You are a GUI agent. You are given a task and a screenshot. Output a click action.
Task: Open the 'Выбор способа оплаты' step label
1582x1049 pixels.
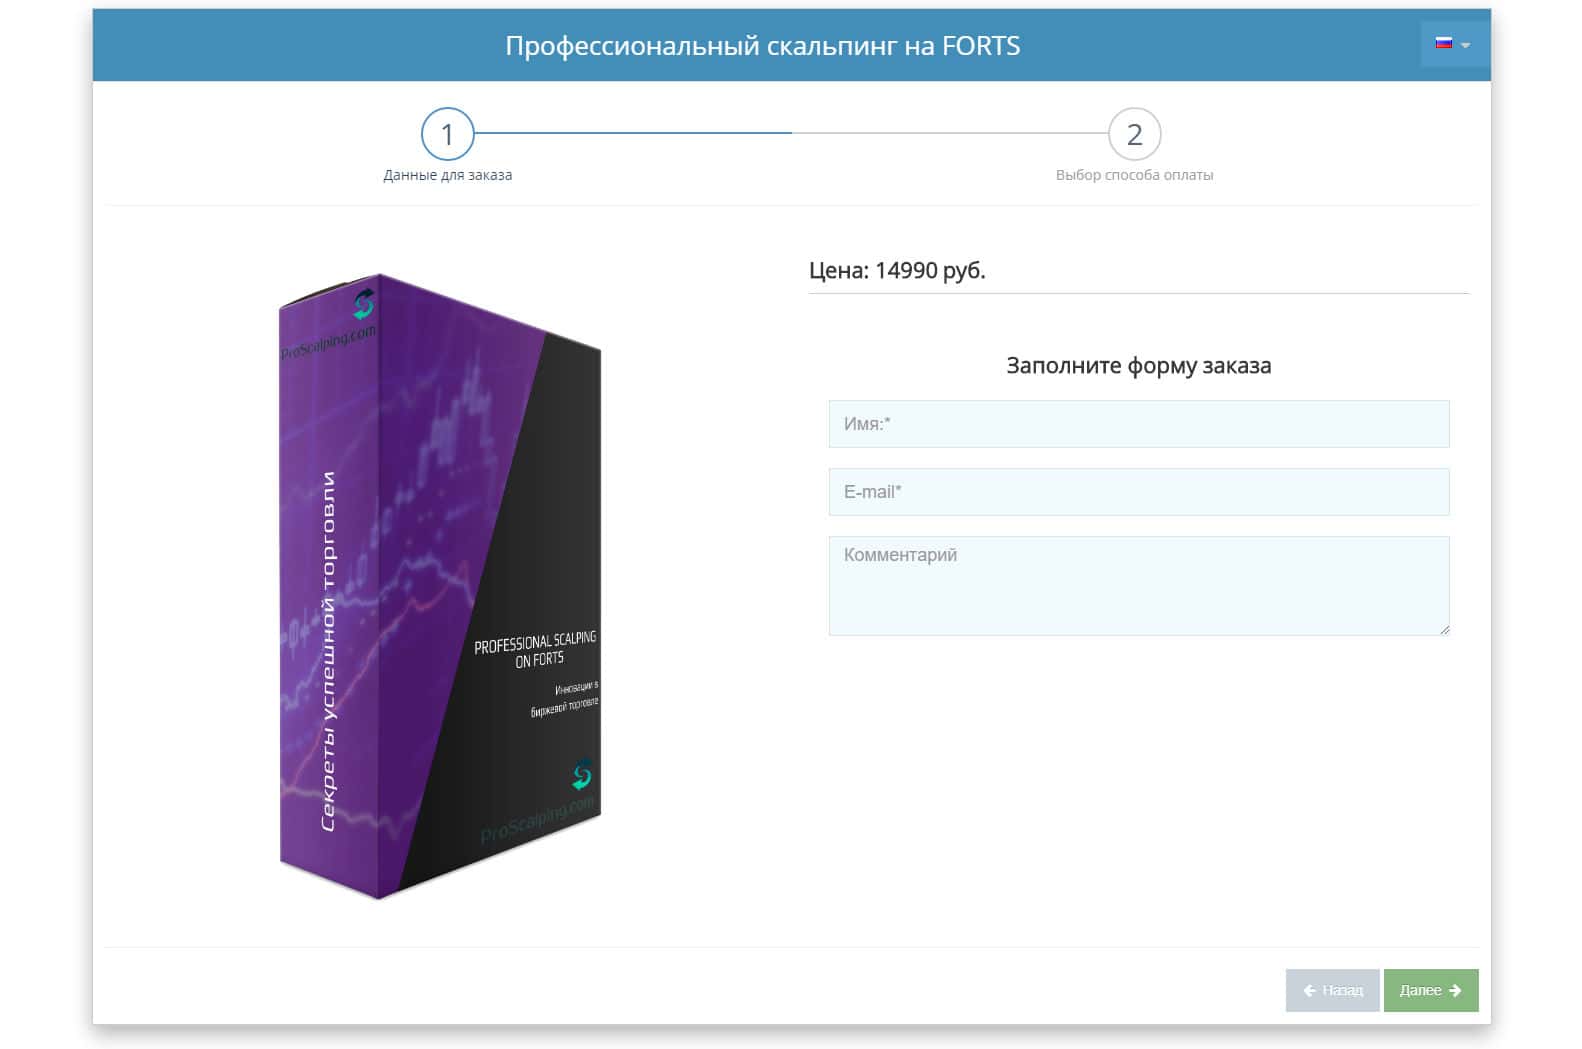1134,175
